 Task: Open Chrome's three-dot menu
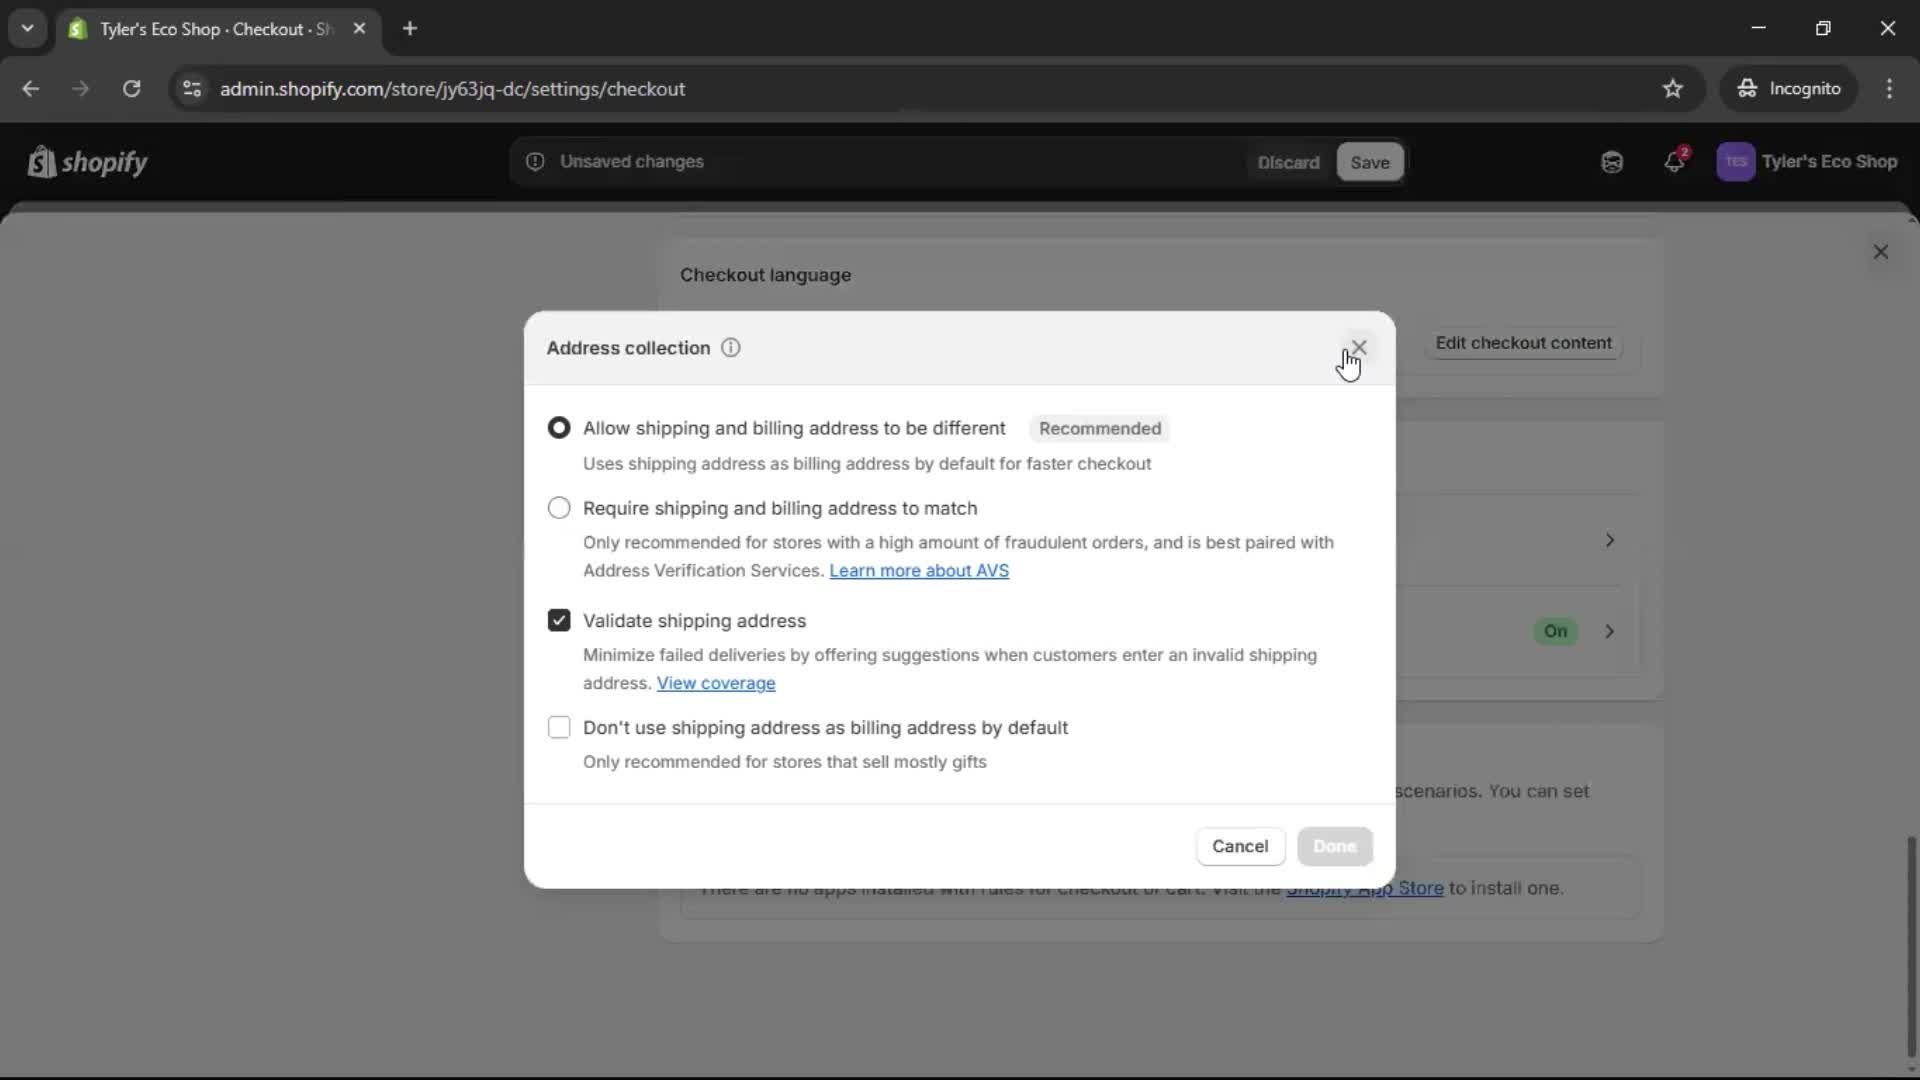pyautogui.click(x=1891, y=88)
